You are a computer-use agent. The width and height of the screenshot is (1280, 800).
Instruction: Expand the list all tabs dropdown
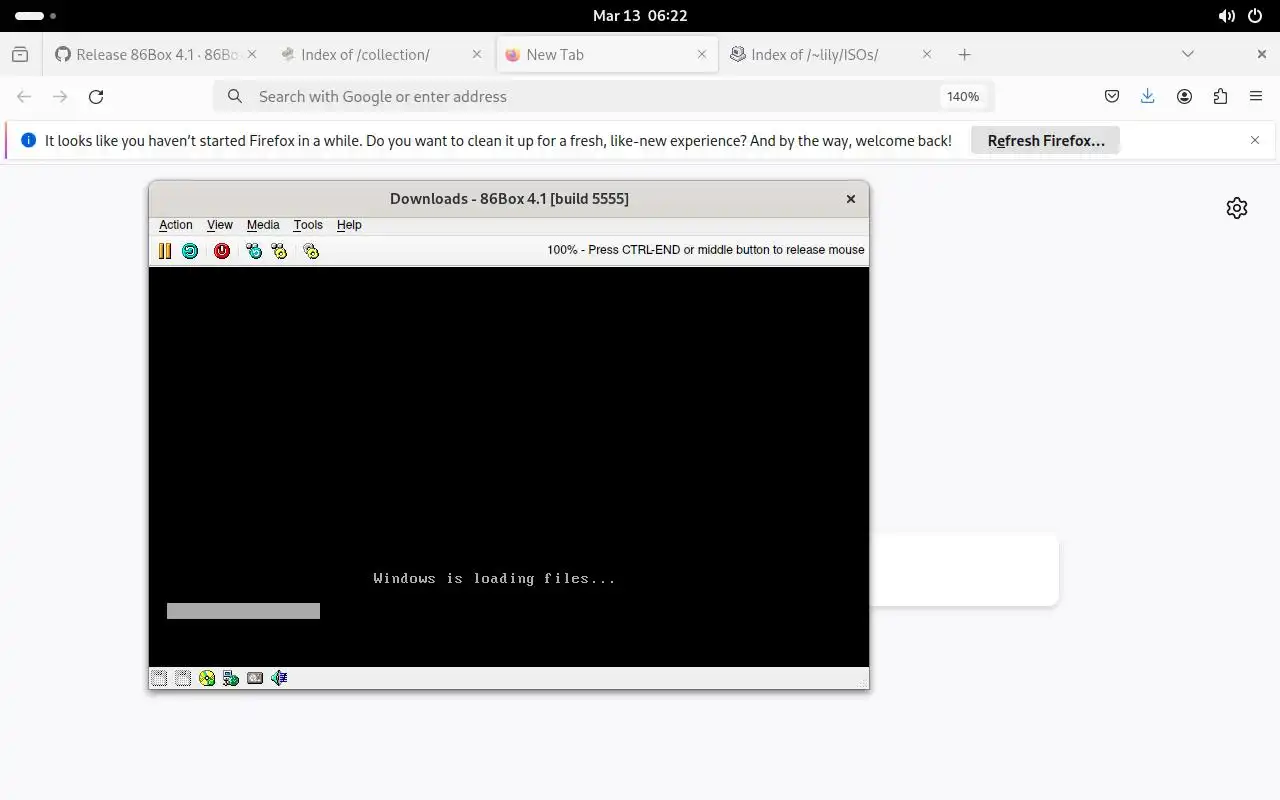pyautogui.click(x=1188, y=55)
